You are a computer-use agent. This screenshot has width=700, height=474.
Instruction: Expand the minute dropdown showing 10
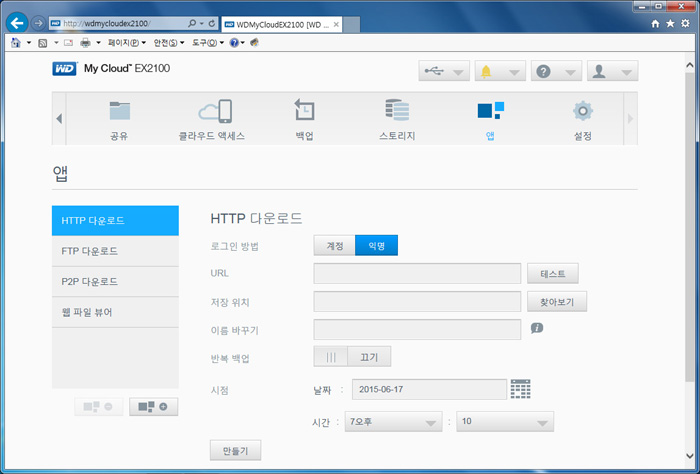click(505, 421)
